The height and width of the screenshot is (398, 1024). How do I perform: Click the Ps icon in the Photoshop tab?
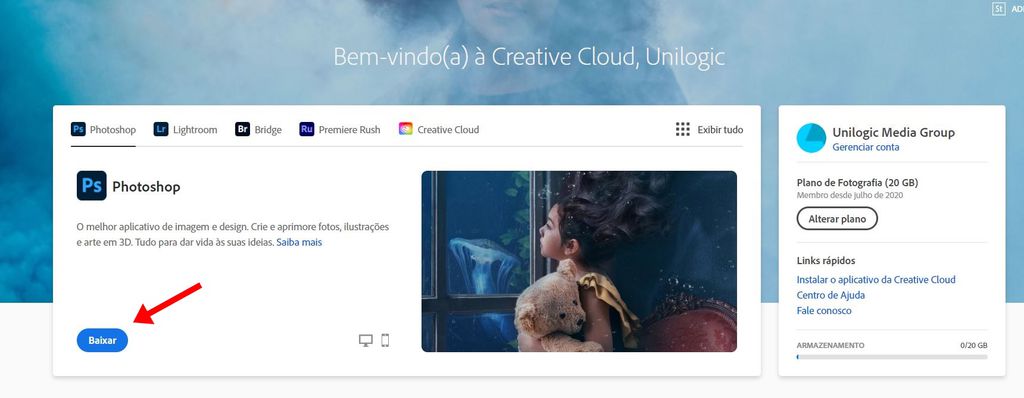tap(78, 129)
